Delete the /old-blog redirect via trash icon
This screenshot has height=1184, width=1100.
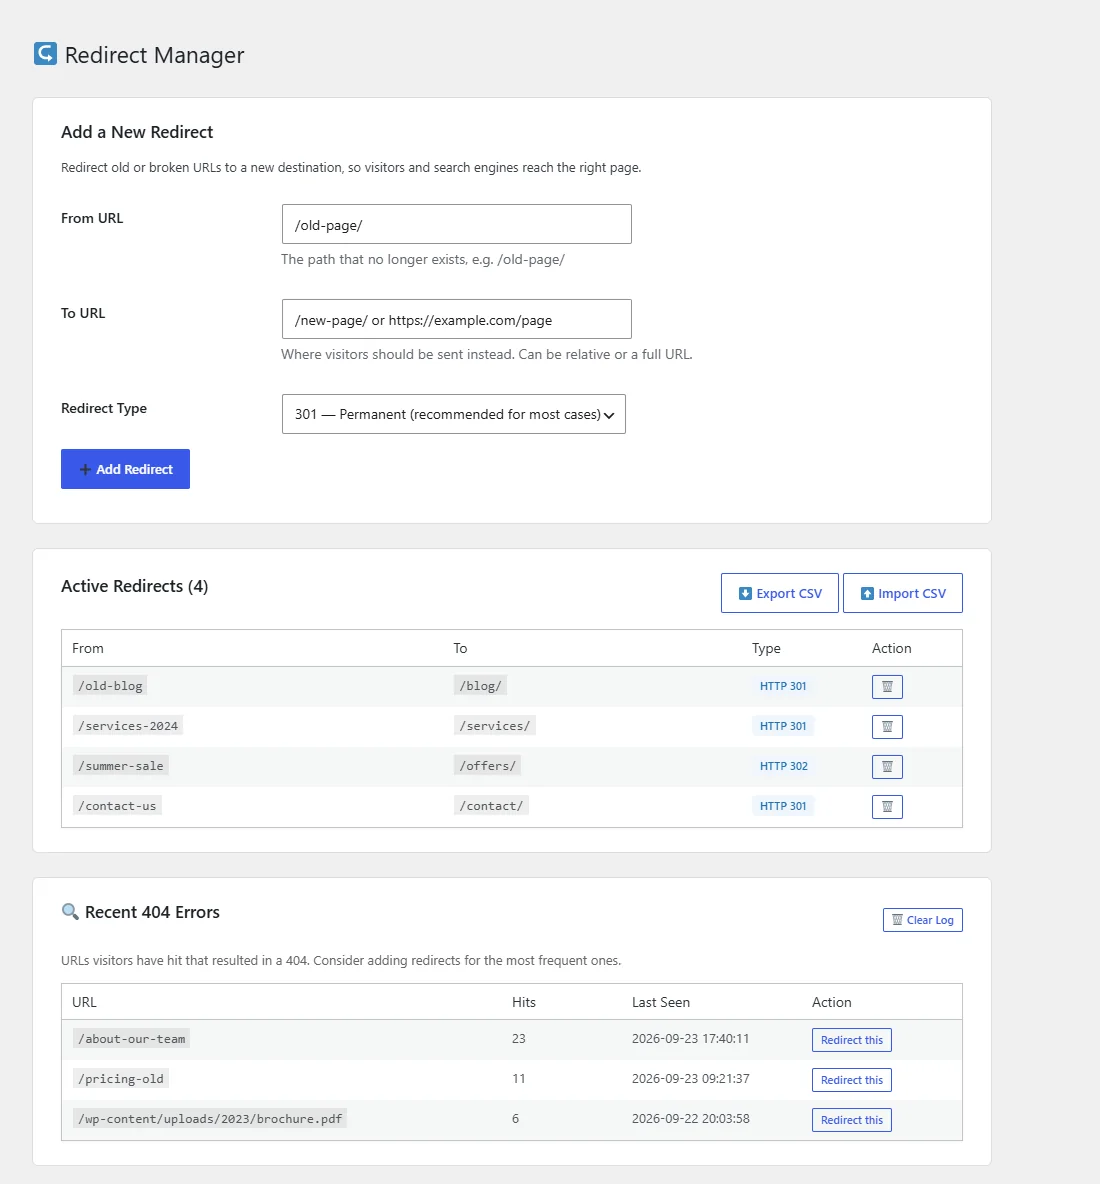pos(887,686)
